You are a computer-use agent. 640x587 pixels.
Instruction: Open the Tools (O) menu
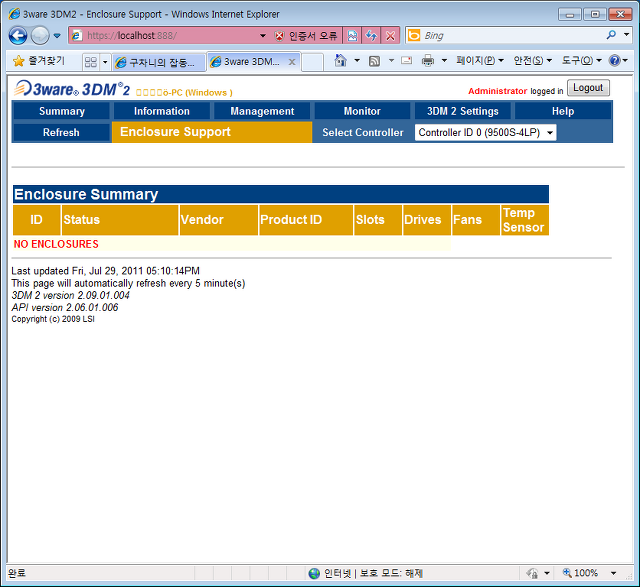pyautogui.click(x=582, y=61)
